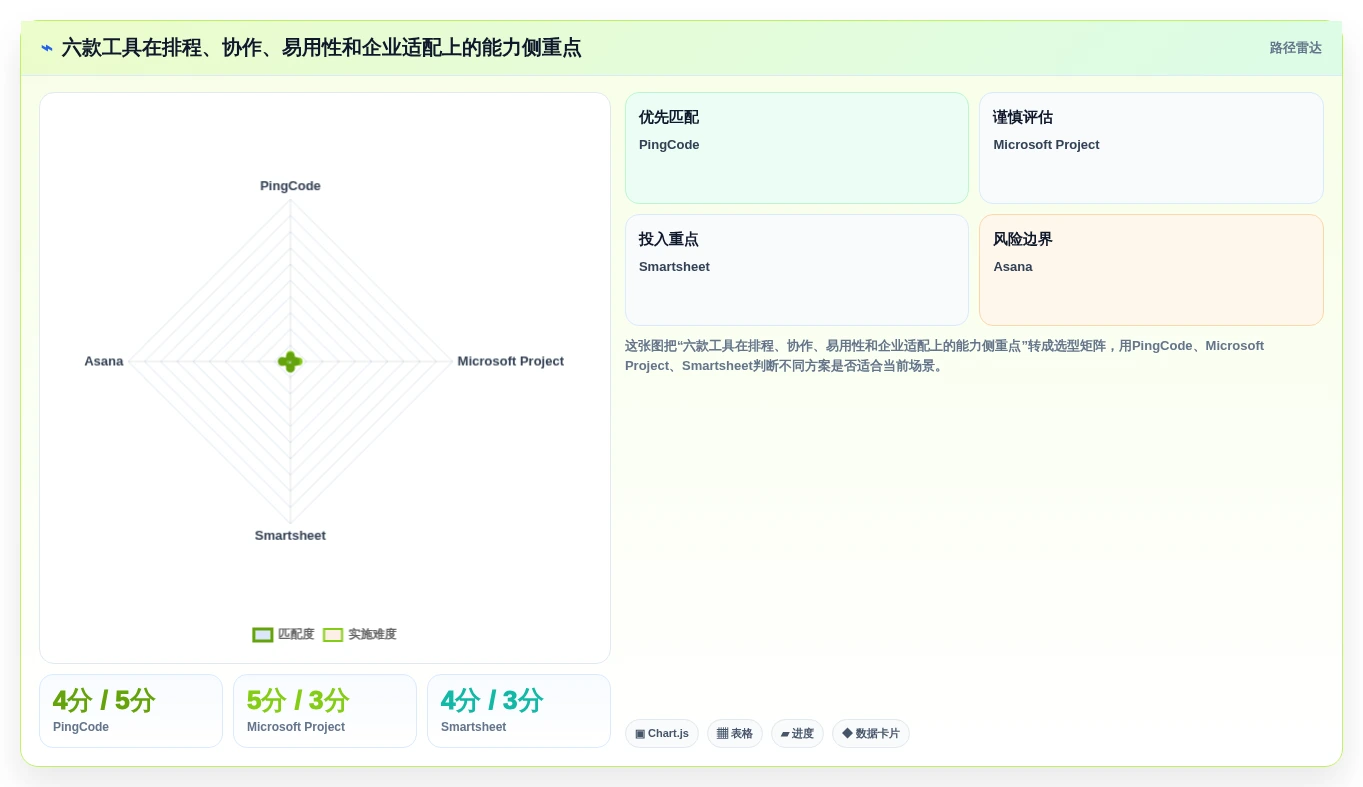Click Smartsheet label under the 4分 / 3分 score
The image size is (1363, 787).
(x=474, y=728)
